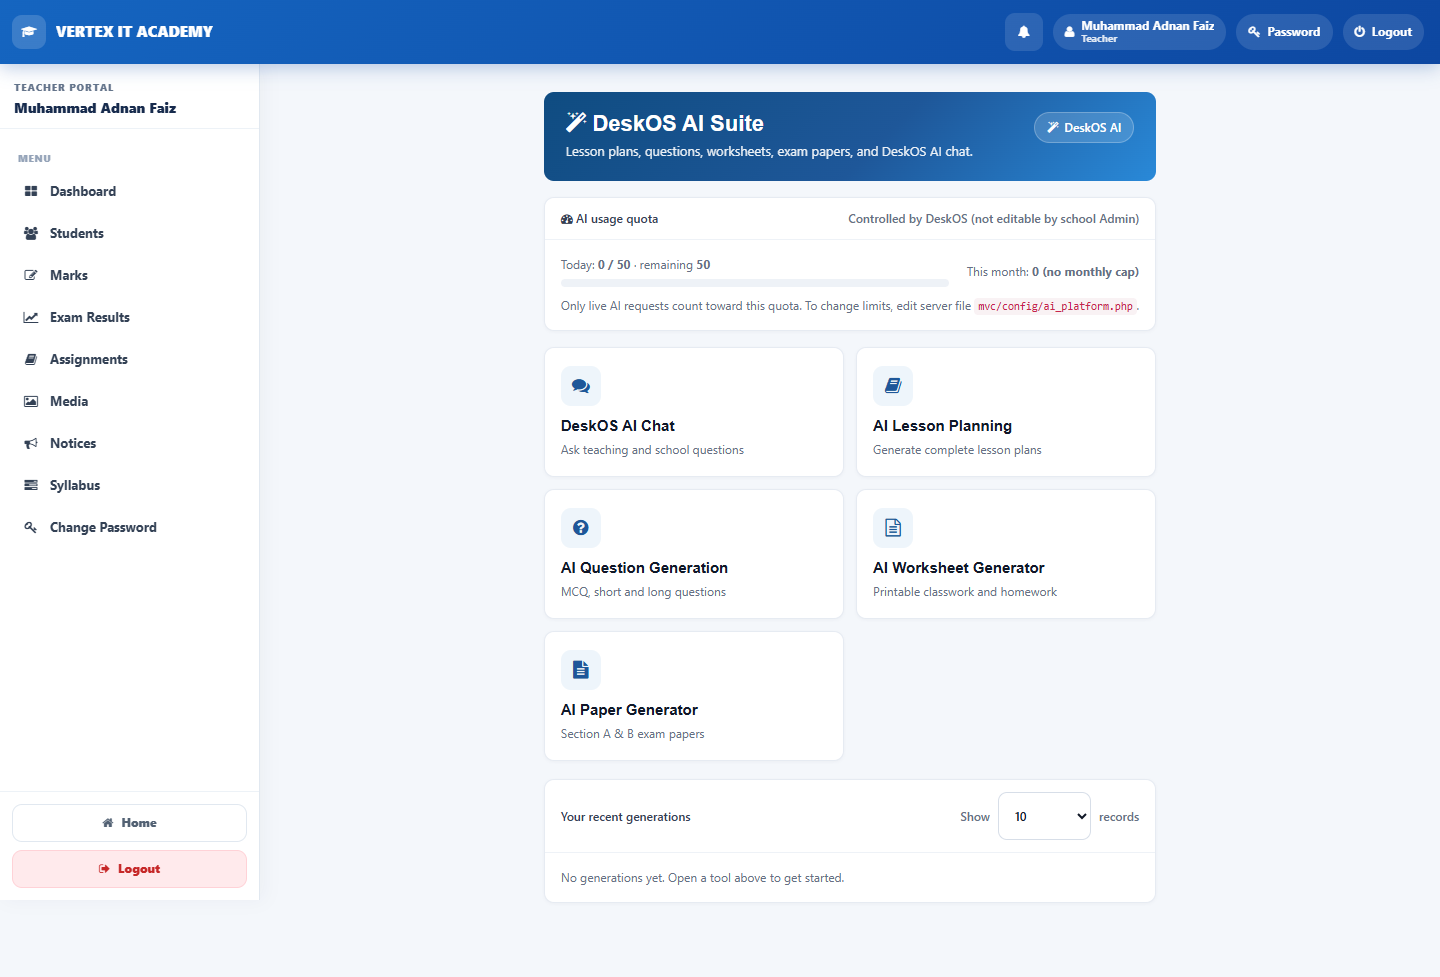Click the Students group icon in sidebar

coord(31,233)
